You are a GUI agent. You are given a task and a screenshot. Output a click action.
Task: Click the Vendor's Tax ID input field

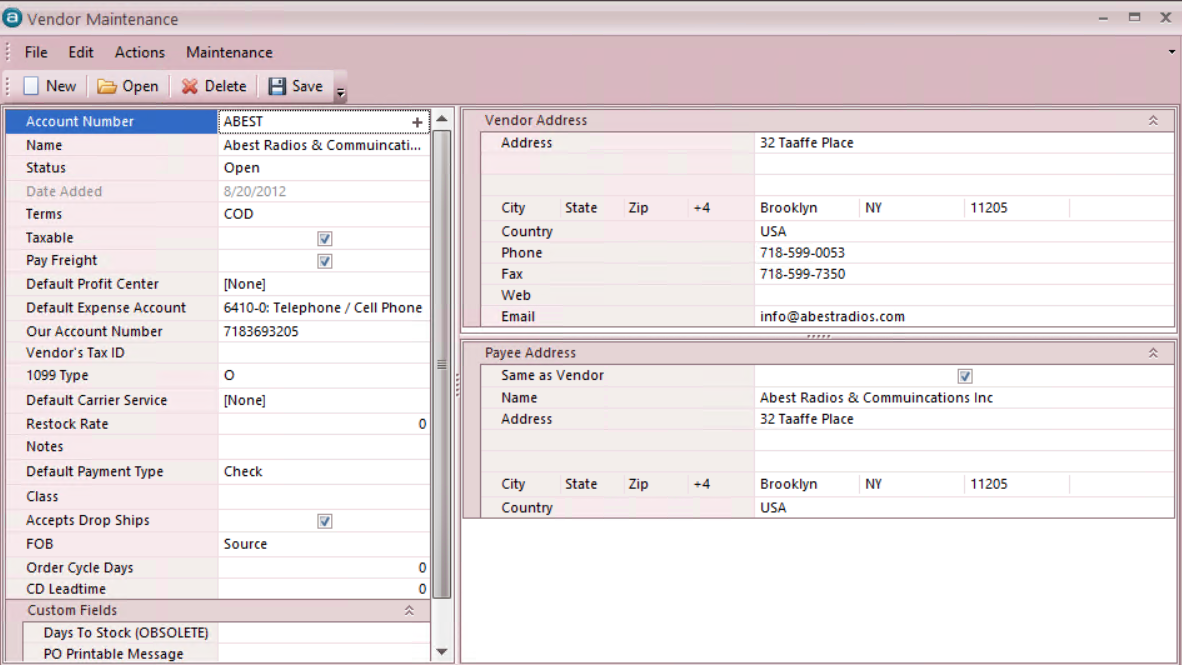pos(323,353)
